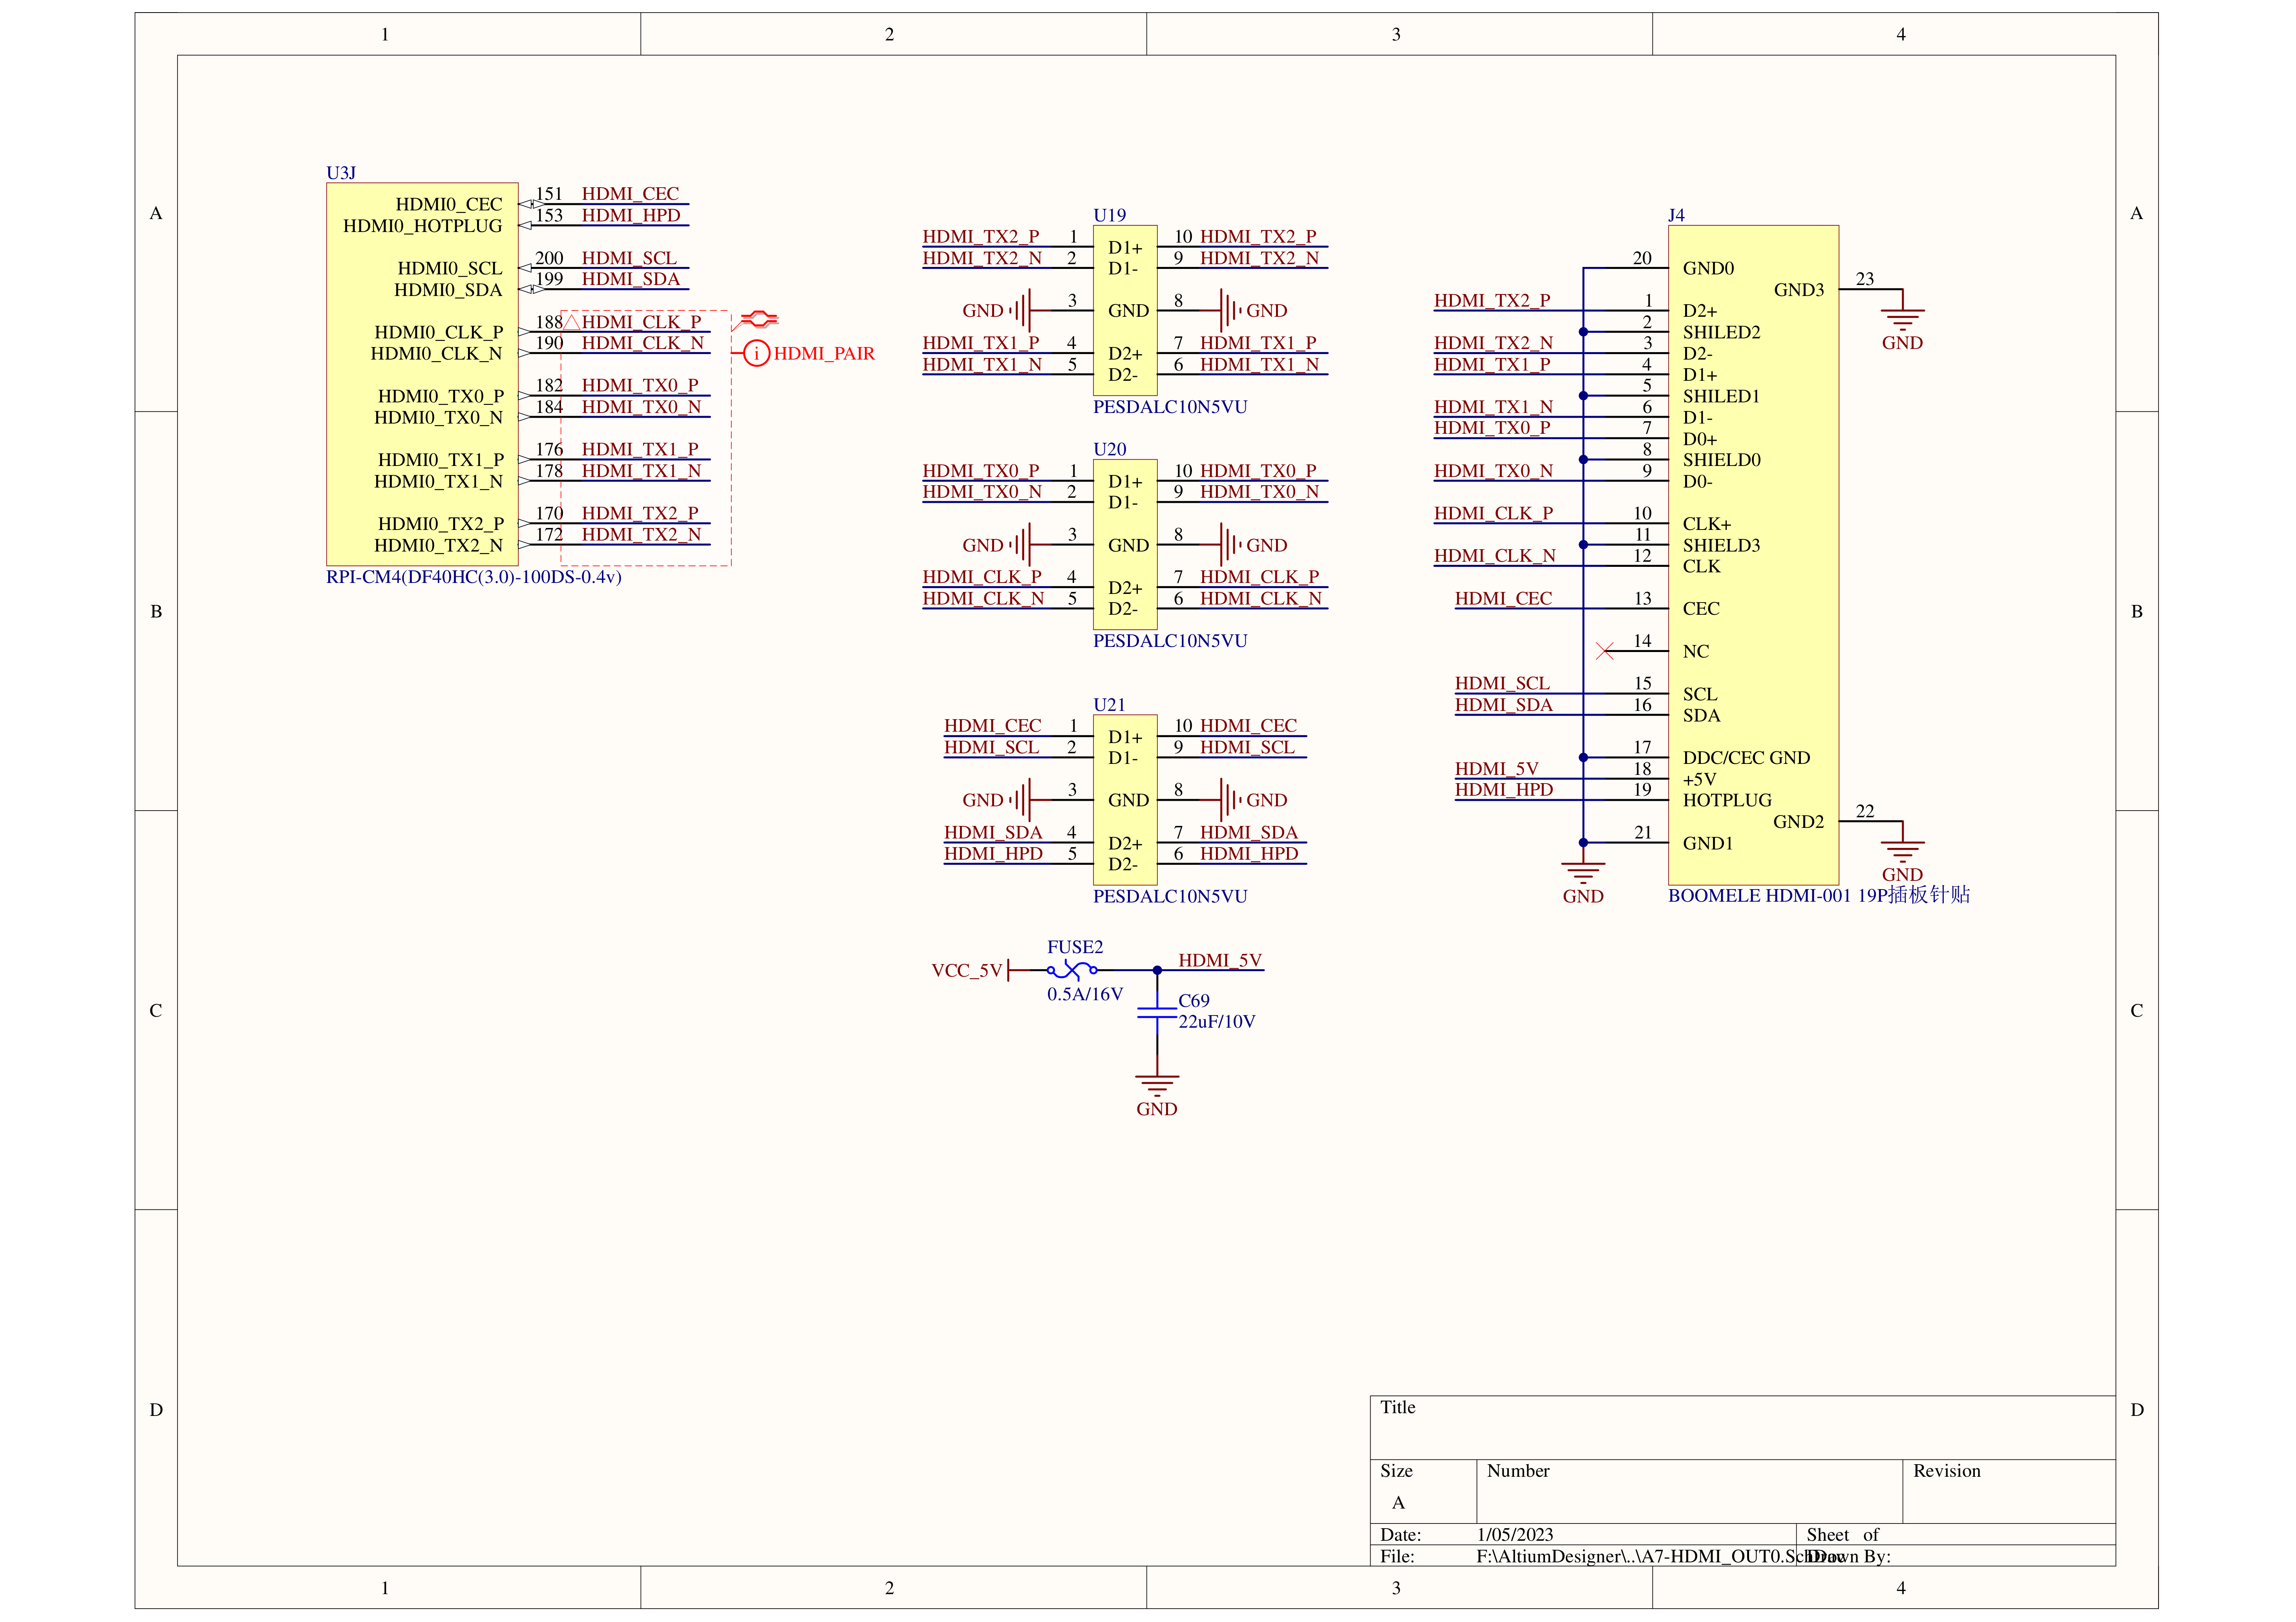Click the U3J designator label
The width and height of the screenshot is (2296, 1622).
[341, 173]
